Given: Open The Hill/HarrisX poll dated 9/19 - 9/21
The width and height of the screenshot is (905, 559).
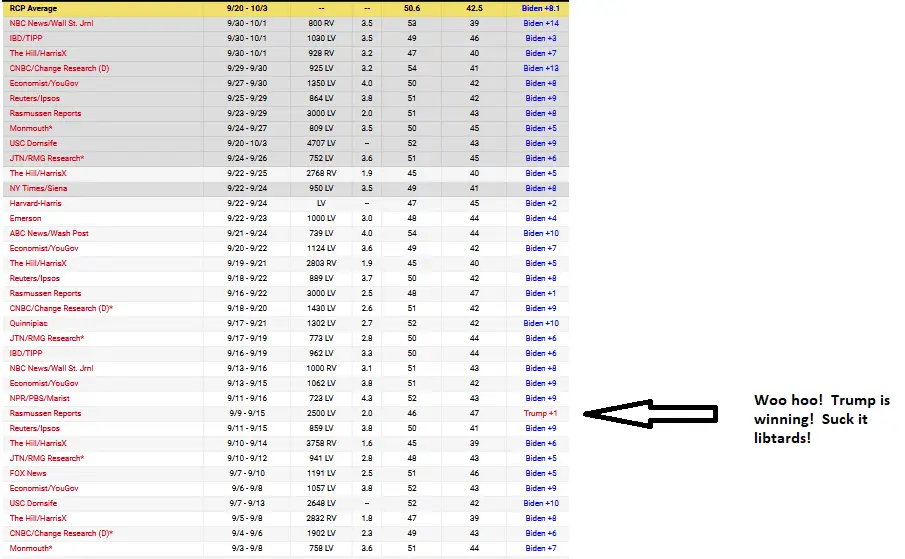Looking at the screenshot, I should [38, 263].
